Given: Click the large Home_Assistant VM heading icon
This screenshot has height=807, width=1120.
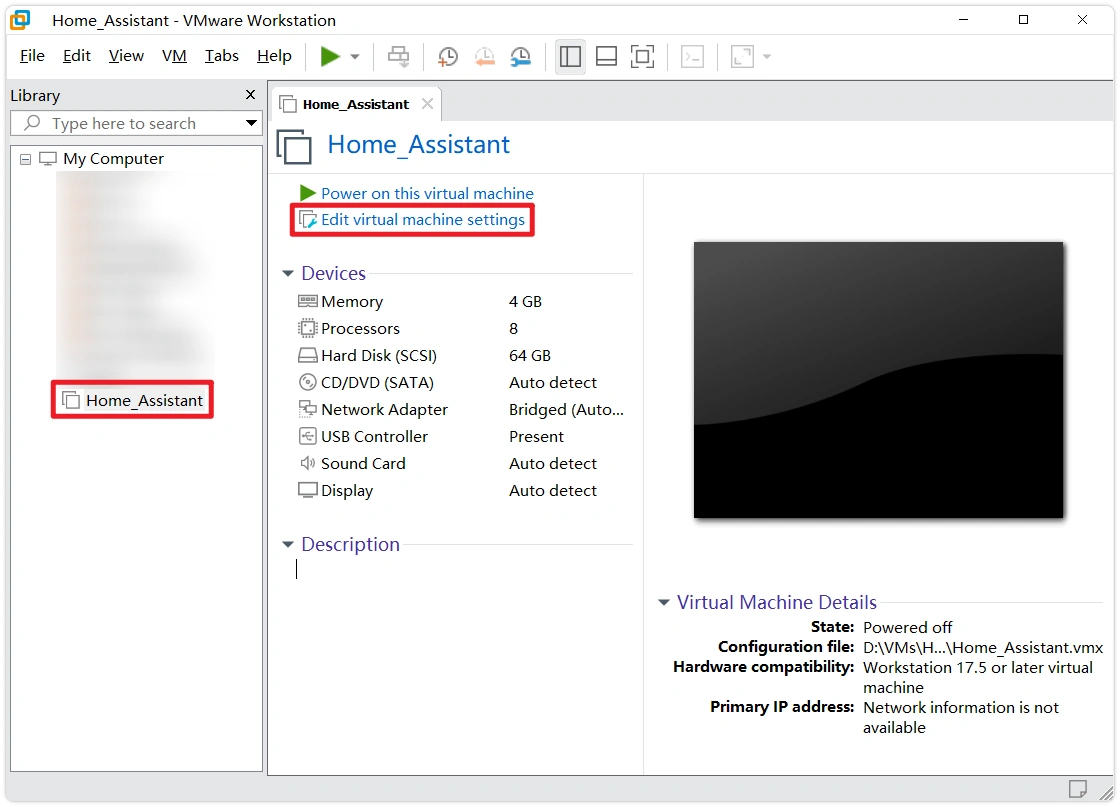Looking at the screenshot, I should point(294,146).
